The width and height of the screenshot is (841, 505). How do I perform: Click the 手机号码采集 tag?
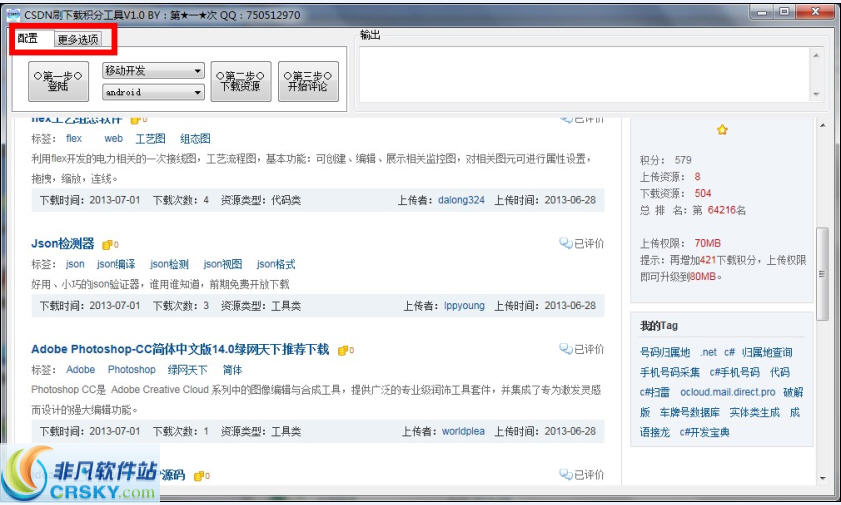pos(670,372)
